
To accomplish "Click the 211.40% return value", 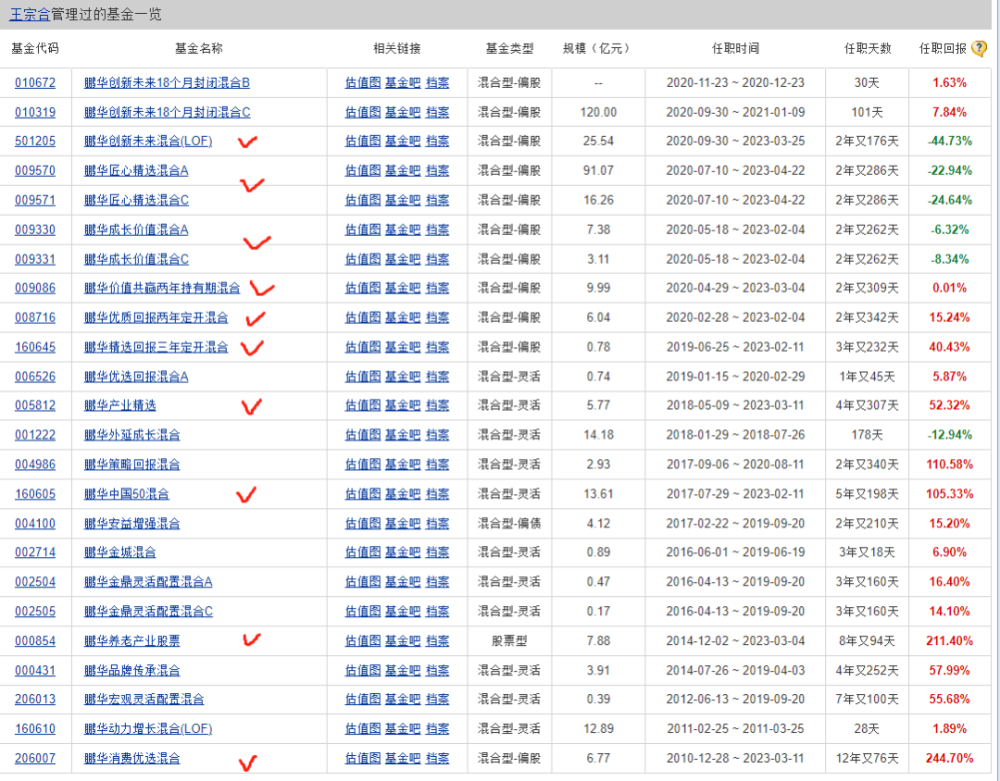I will 950,641.
